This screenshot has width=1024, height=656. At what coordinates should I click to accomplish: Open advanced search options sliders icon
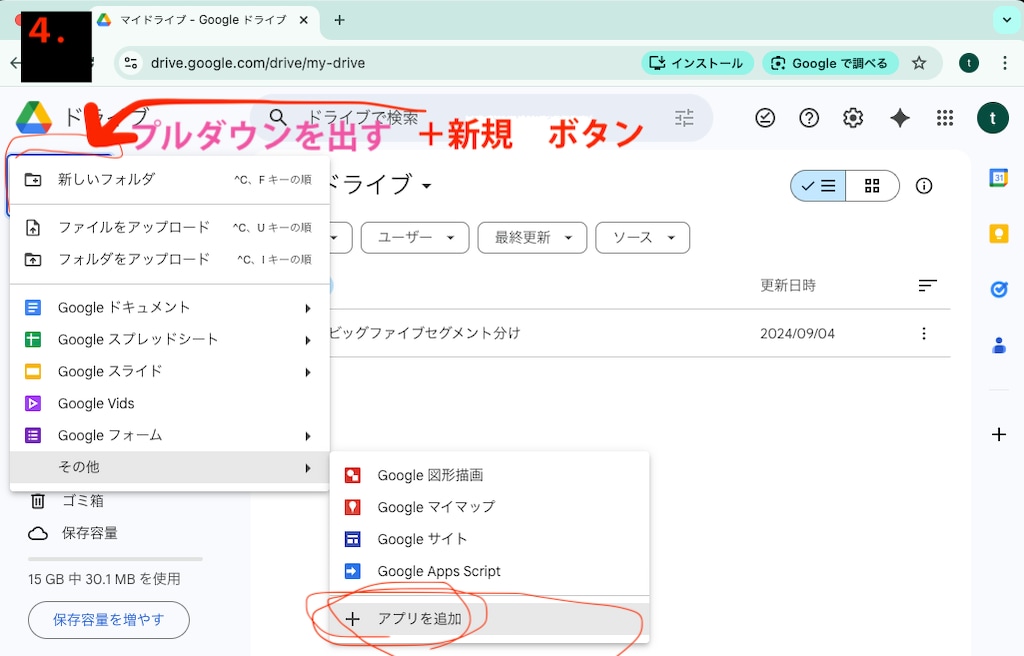(x=684, y=117)
